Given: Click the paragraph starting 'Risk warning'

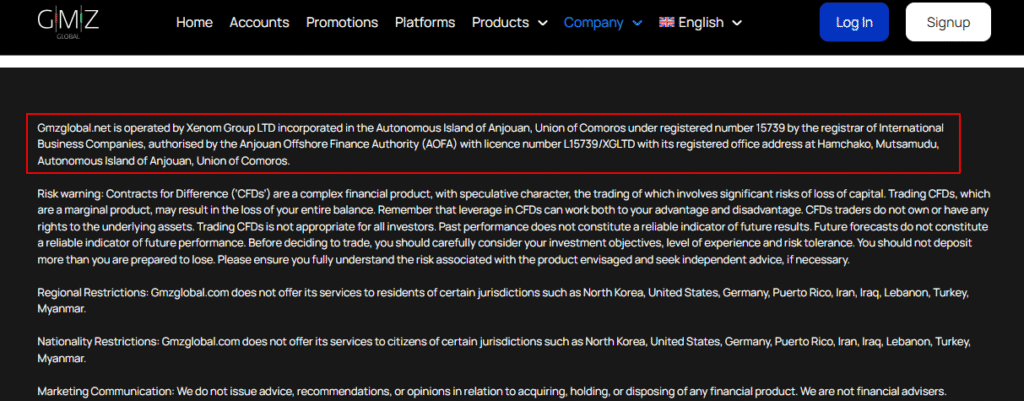Looking at the screenshot, I should tap(513, 227).
